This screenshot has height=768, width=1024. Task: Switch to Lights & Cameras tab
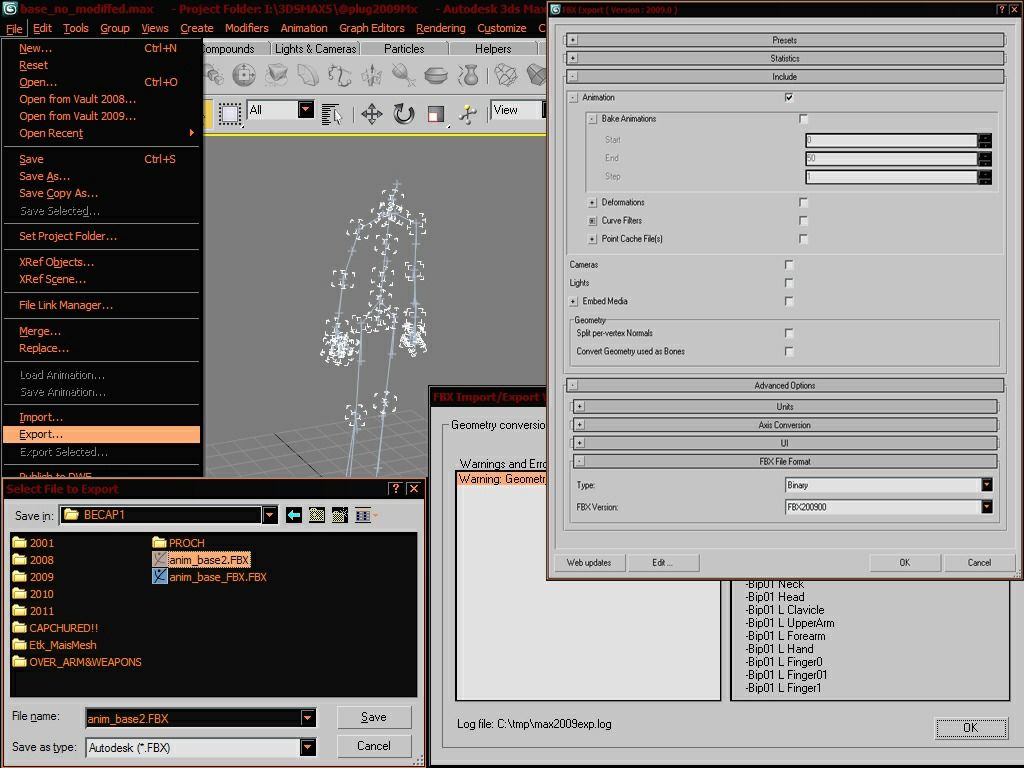click(315, 48)
